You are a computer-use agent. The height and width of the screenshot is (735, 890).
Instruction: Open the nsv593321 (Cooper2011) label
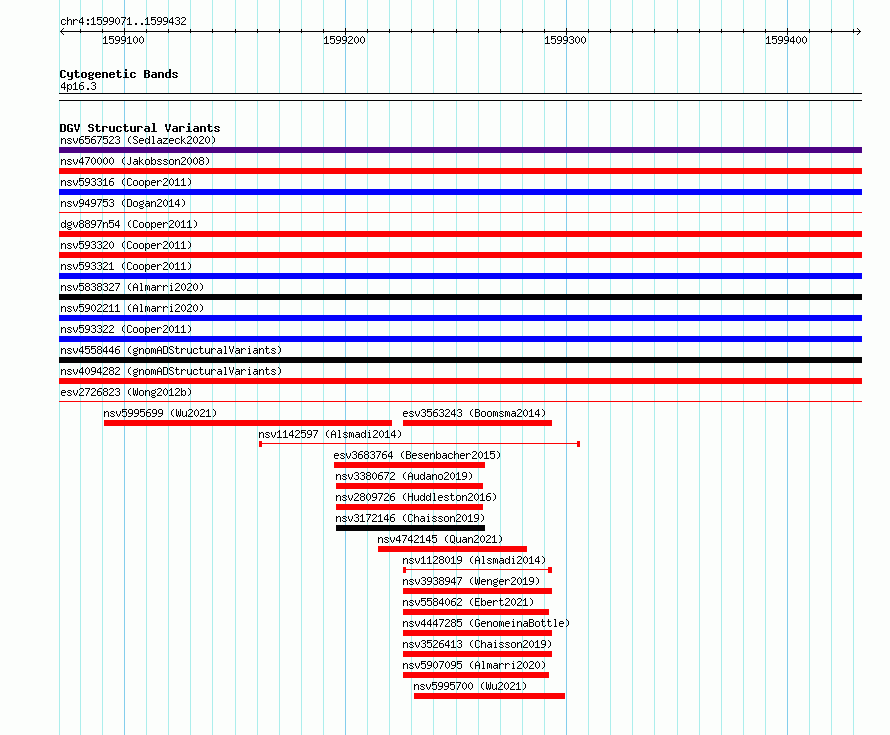126,266
